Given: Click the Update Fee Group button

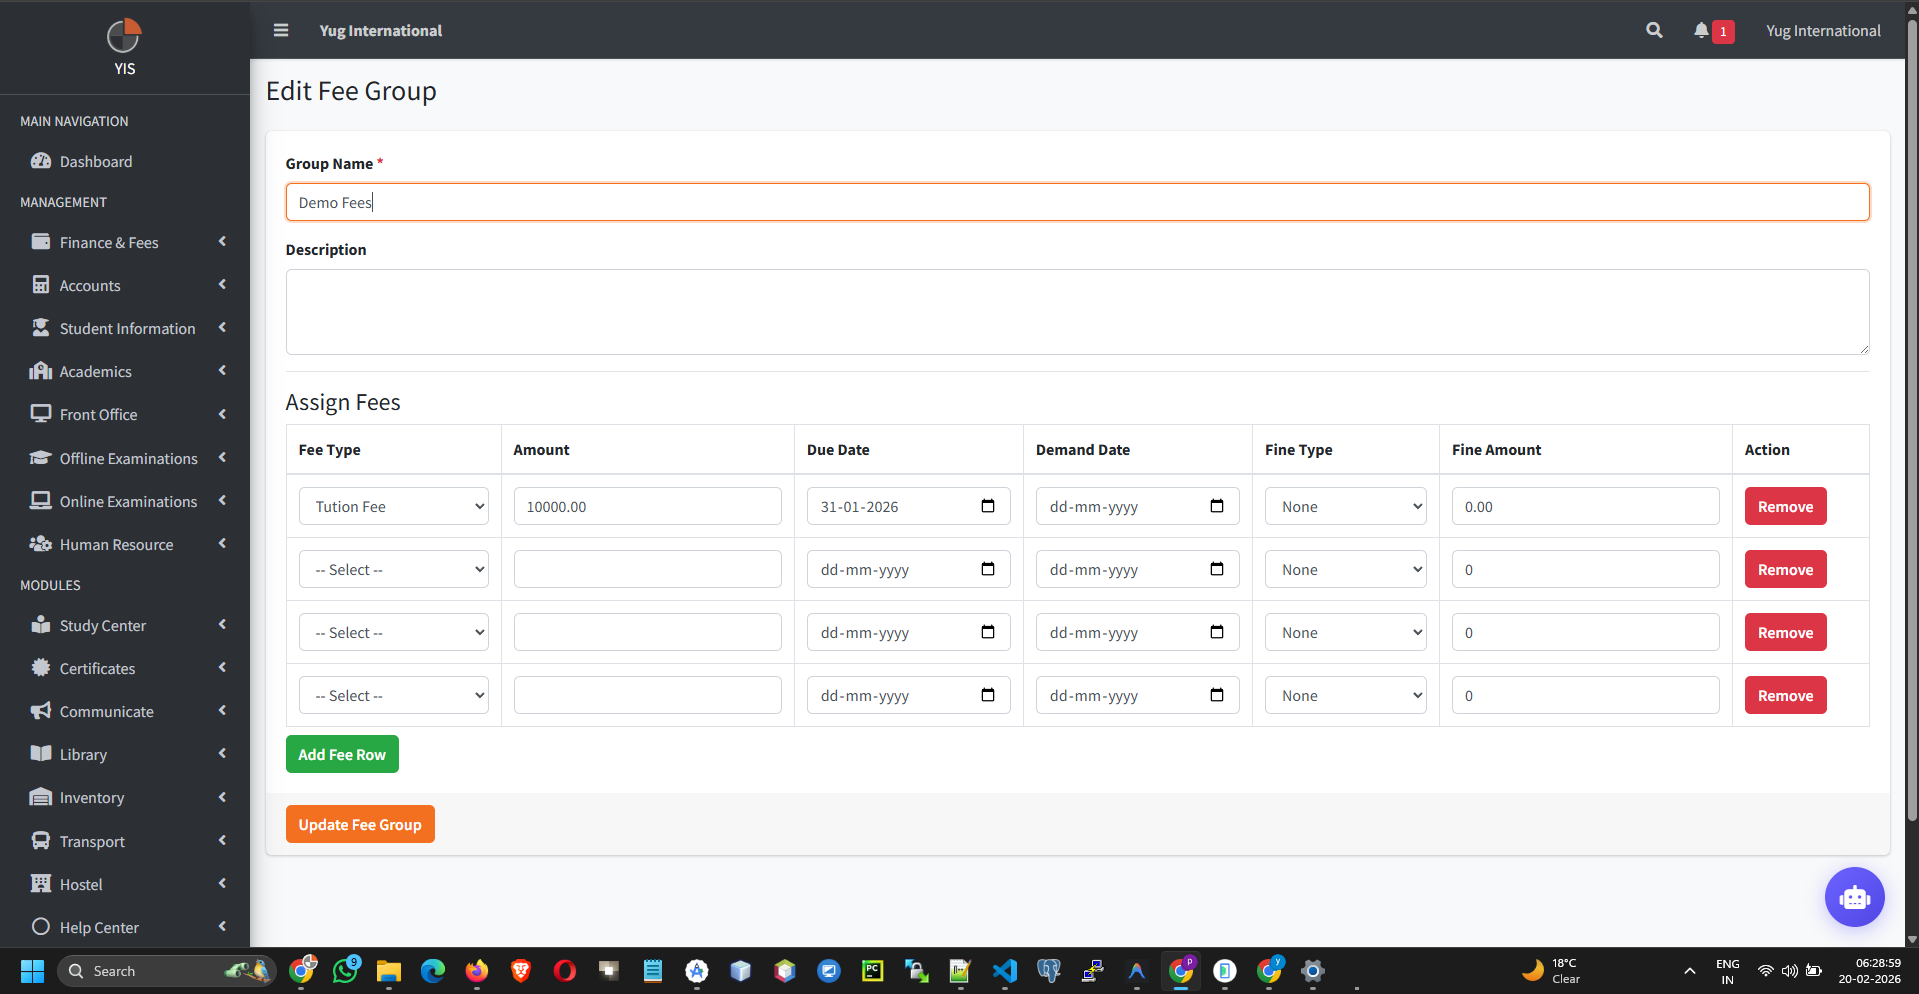Looking at the screenshot, I should (359, 824).
